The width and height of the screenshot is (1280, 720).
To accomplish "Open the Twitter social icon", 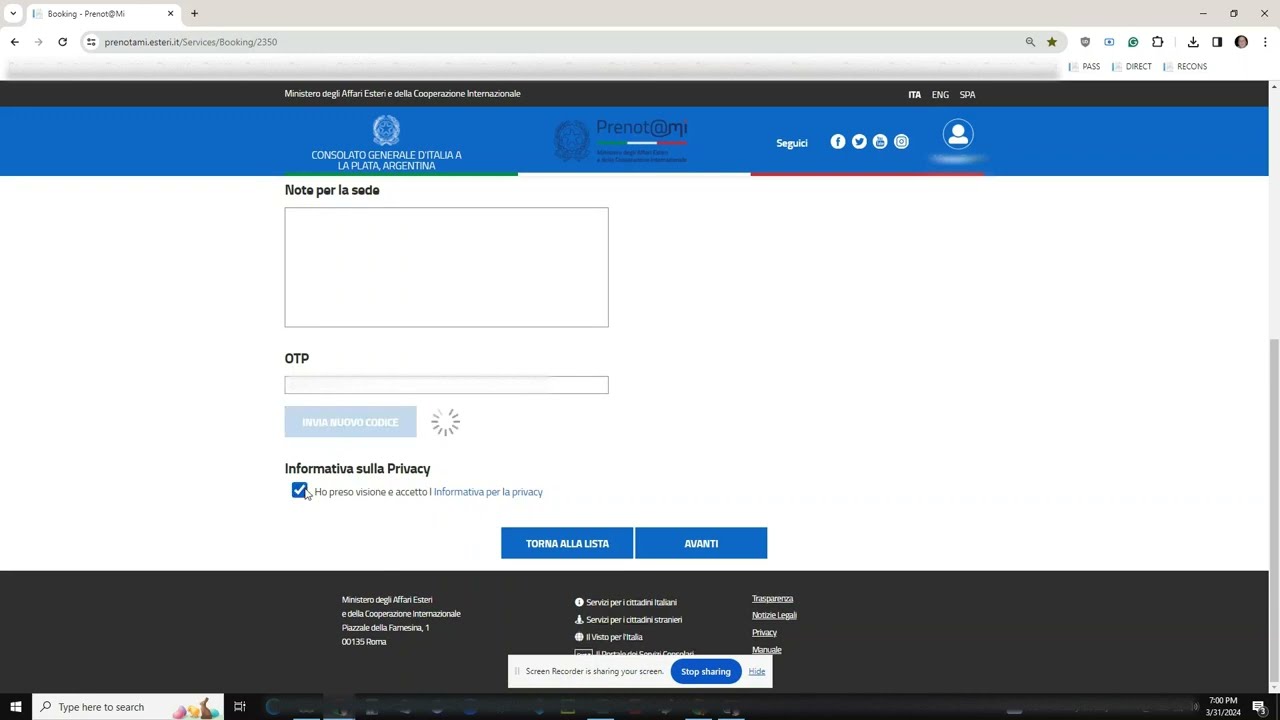I will tap(859, 142).
